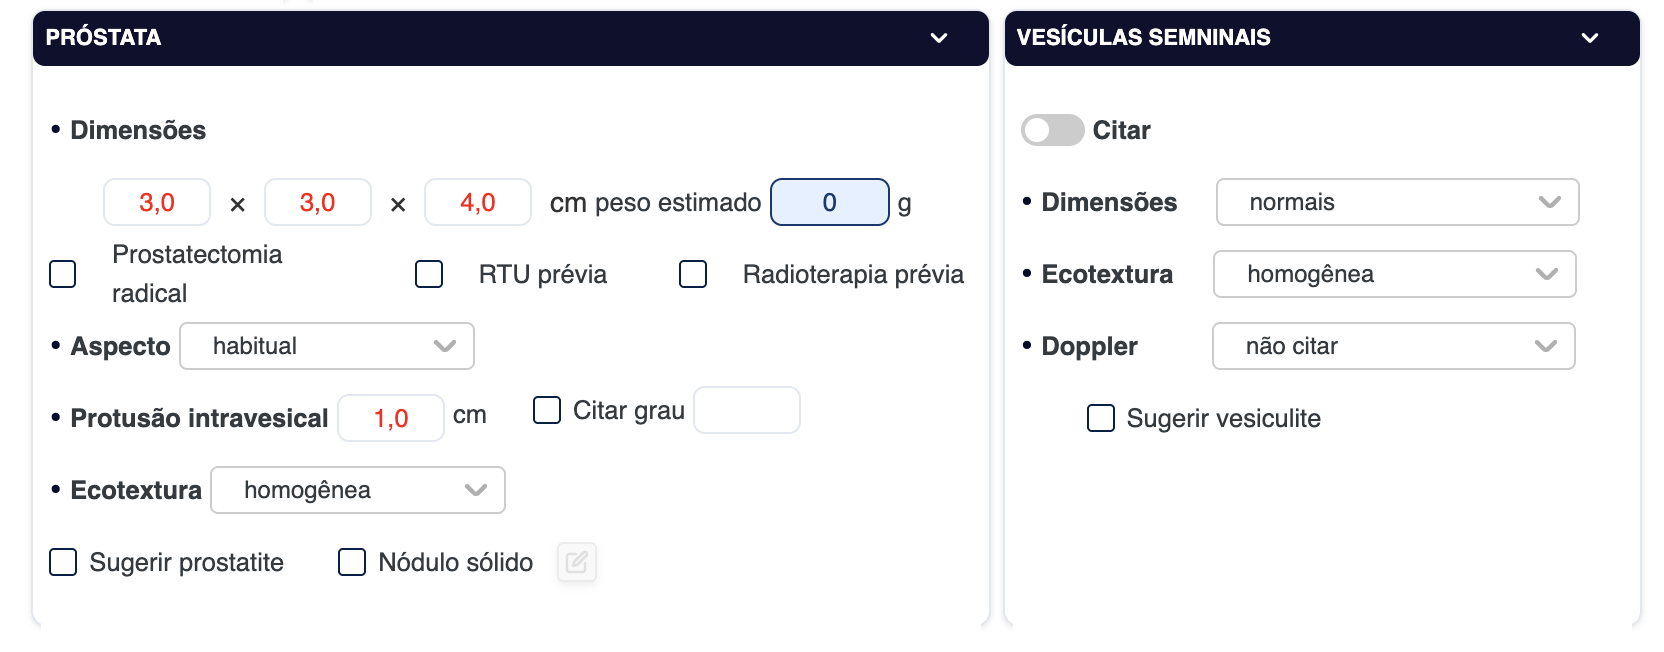Enable the RTU prévia checkbox

tap(429, 274)
